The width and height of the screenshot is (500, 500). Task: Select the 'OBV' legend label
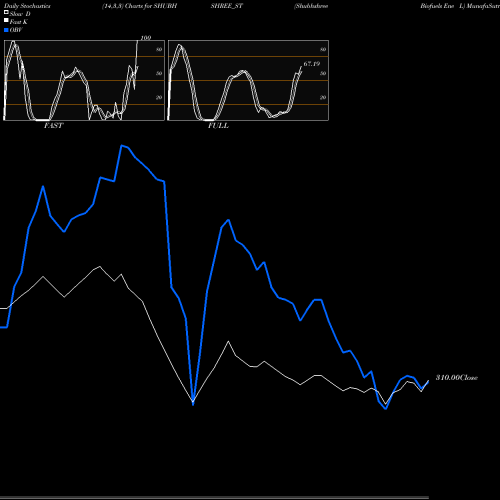16,30
